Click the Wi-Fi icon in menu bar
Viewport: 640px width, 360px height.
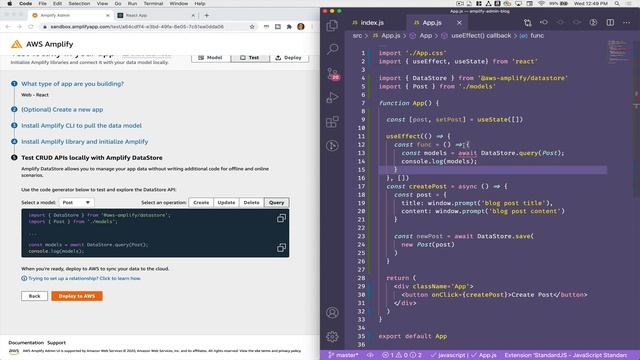pyautogui.click(x=541, y=3)
